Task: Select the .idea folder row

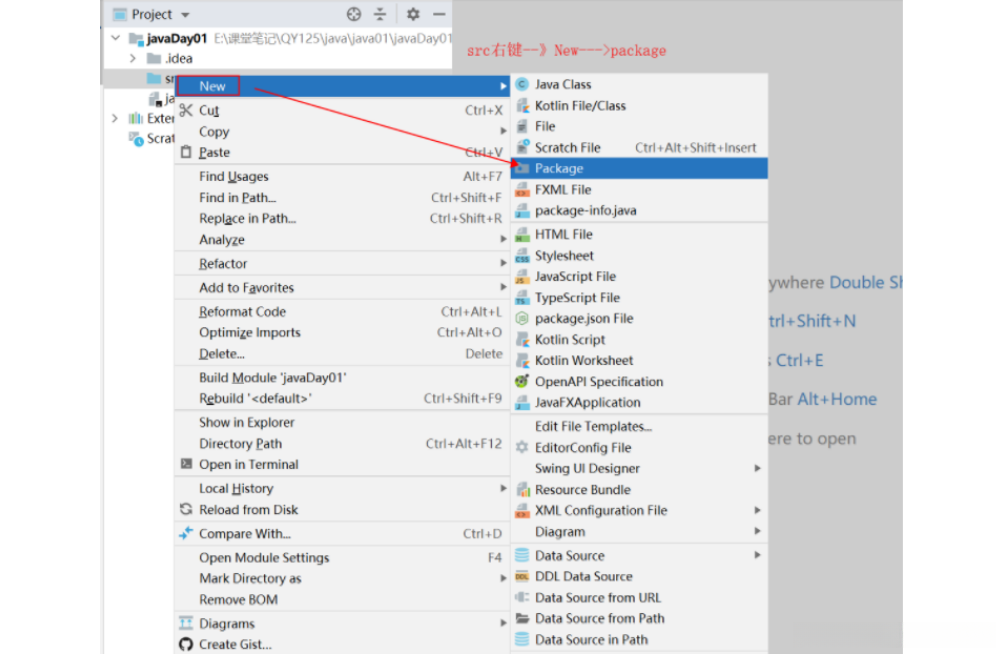Action: tap(278, 58)
